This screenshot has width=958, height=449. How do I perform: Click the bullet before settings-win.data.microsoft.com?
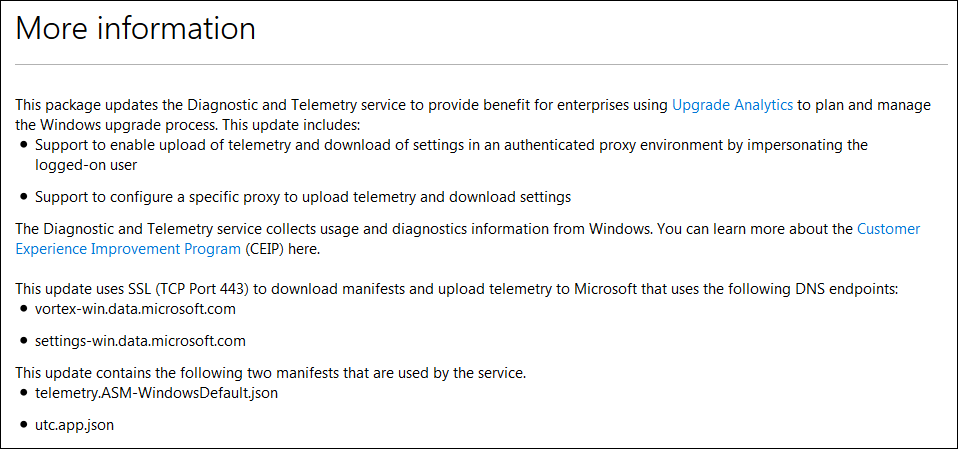tap(24, 341)
